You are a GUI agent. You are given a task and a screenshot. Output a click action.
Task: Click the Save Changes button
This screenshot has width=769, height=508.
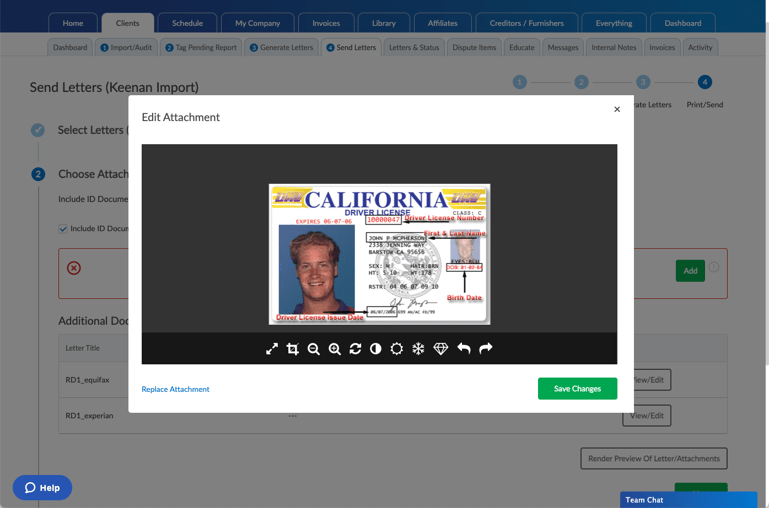pos(577,388)
